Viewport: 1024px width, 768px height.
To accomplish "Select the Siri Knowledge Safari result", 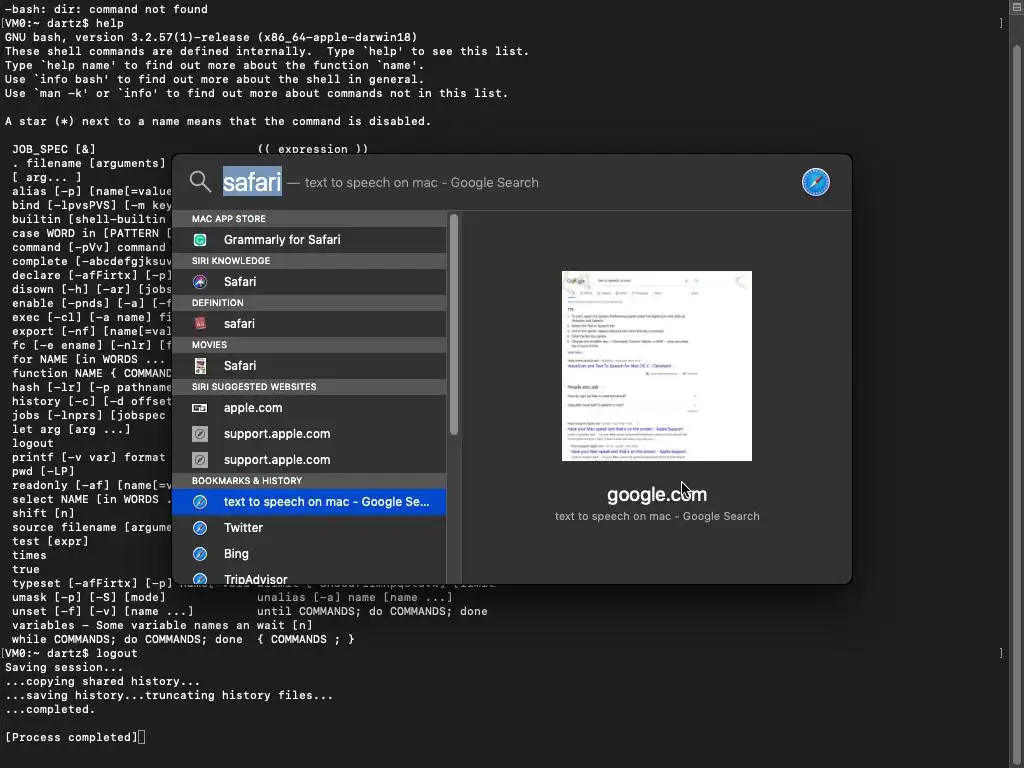I will (310, 281).
